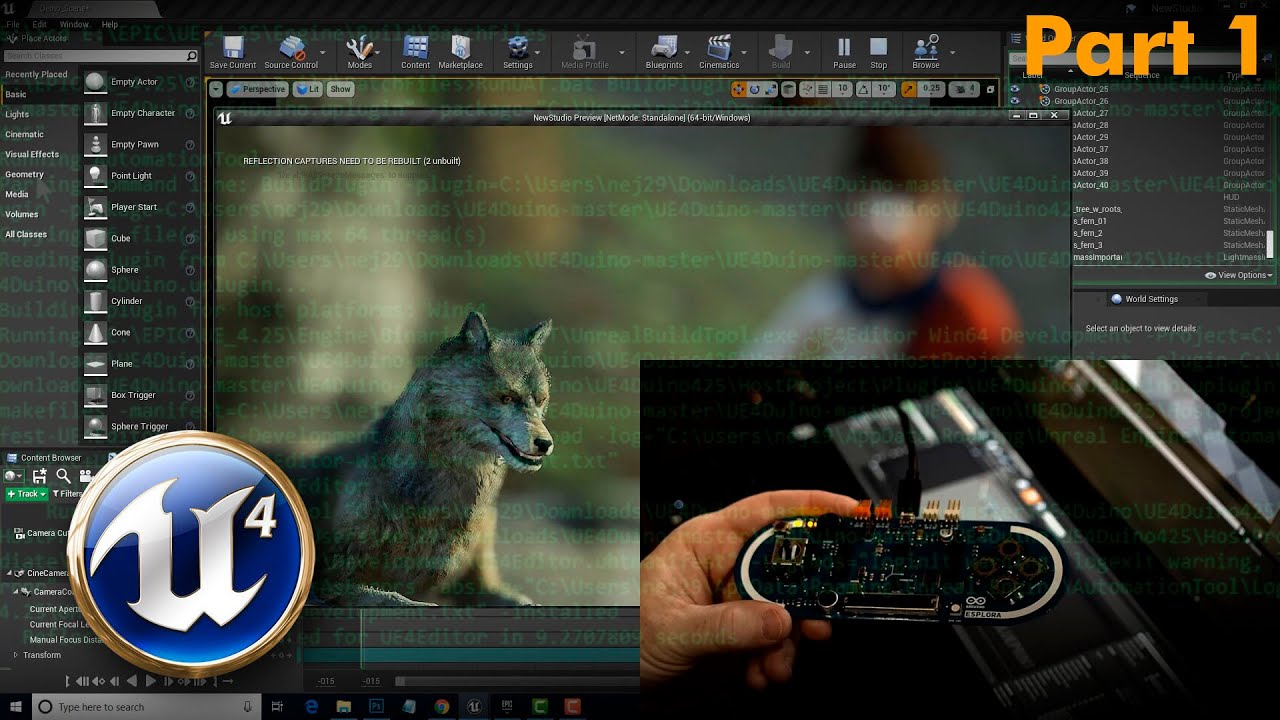Select the Plane shape
The image size is (1280, 720).
click(x=140, y=363)
